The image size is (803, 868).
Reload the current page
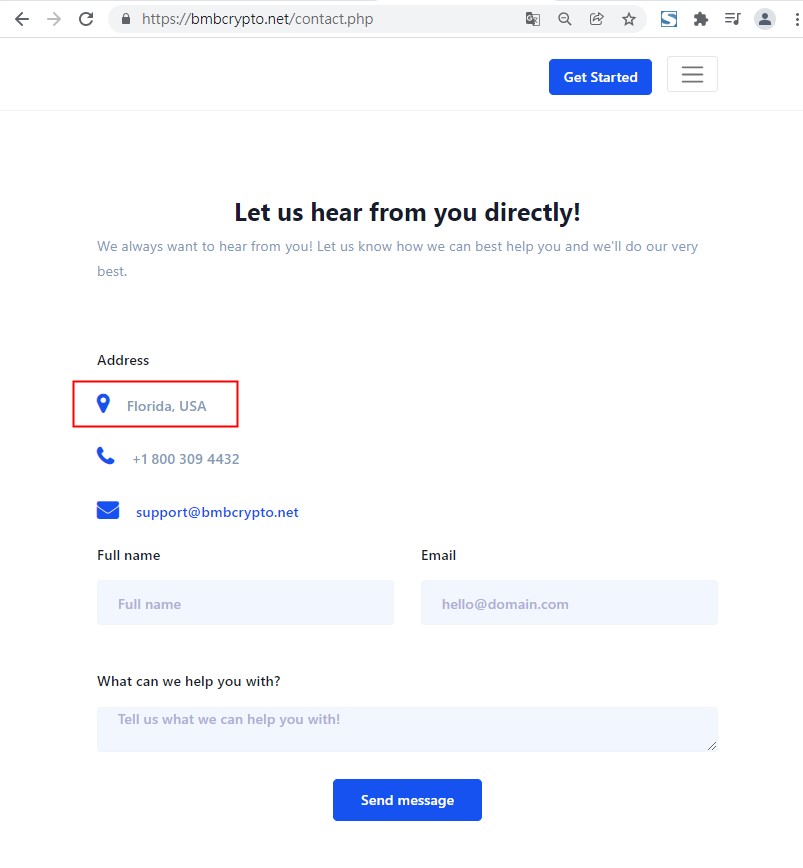tap(87, 19)
